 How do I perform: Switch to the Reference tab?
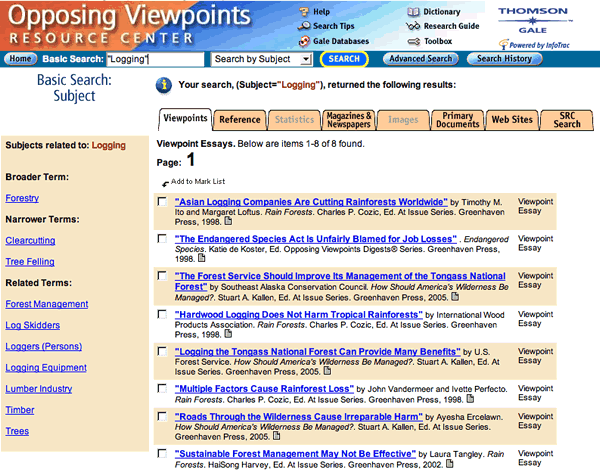click(x=240, y=120)
